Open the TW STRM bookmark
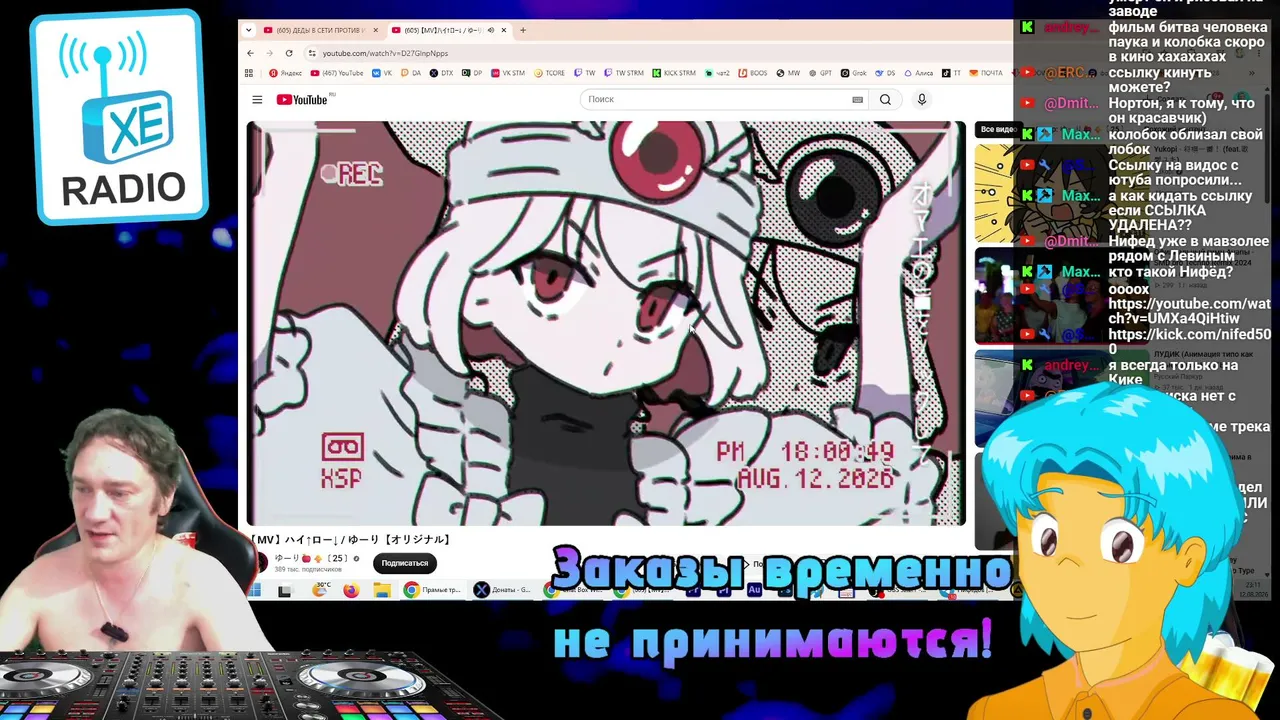 coord(624,73)
